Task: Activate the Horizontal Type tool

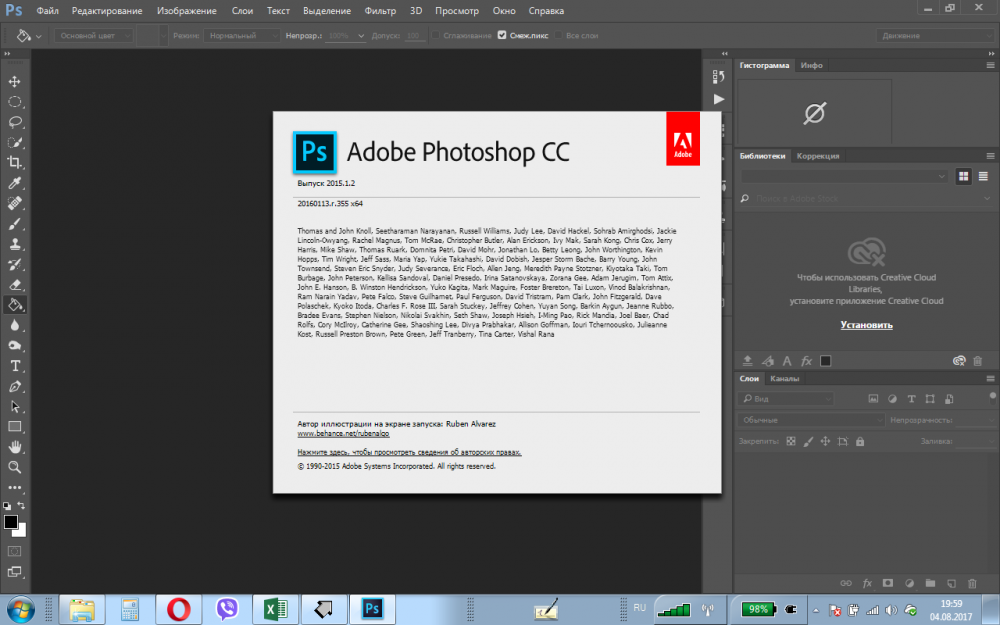Action: (15, 366)
